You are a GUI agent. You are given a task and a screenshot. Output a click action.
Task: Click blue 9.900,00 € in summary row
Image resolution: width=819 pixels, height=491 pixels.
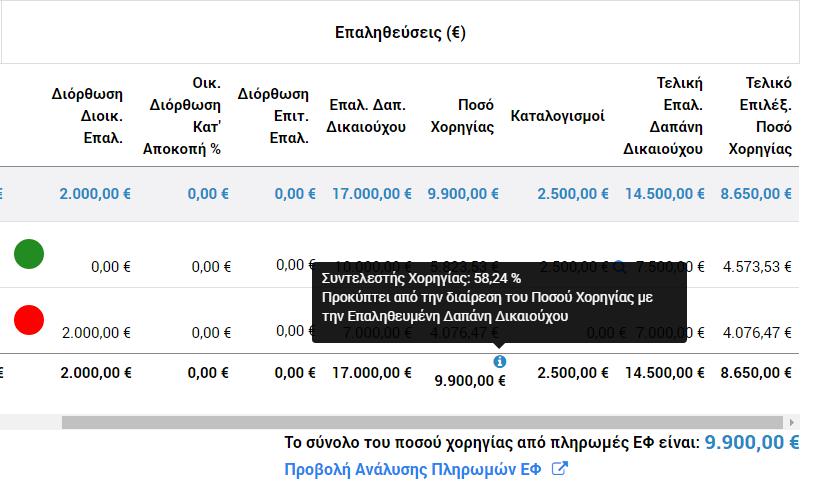tap(463, 194)
